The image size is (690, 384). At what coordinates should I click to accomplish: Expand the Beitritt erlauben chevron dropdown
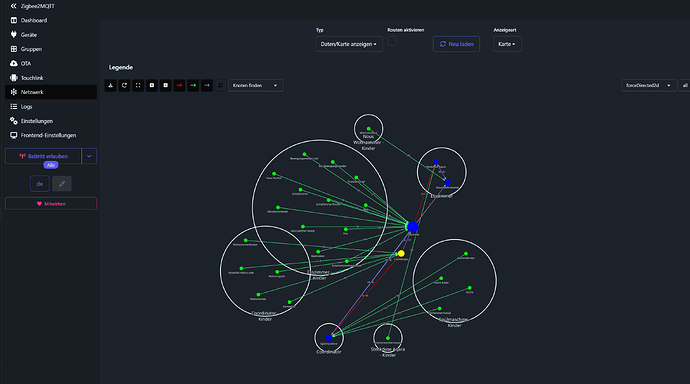tap(89, 156)
